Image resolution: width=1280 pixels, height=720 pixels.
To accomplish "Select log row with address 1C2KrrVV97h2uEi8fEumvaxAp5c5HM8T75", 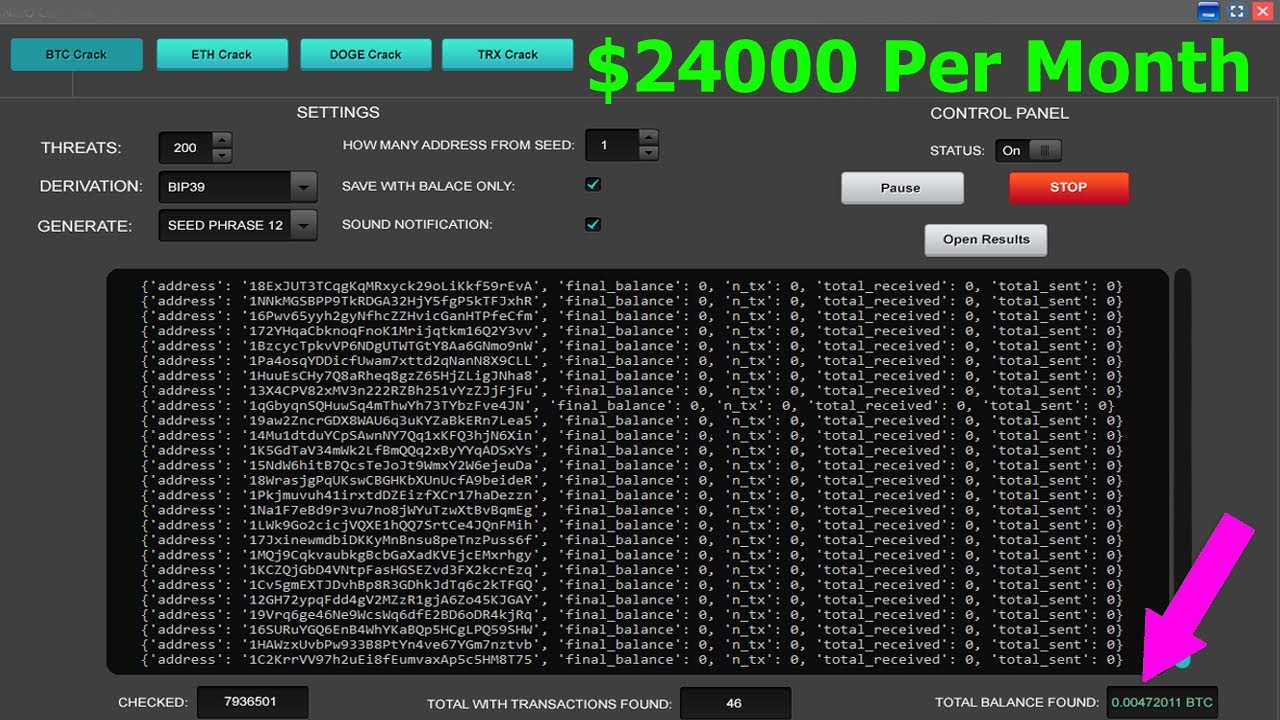I will [632, 660].
